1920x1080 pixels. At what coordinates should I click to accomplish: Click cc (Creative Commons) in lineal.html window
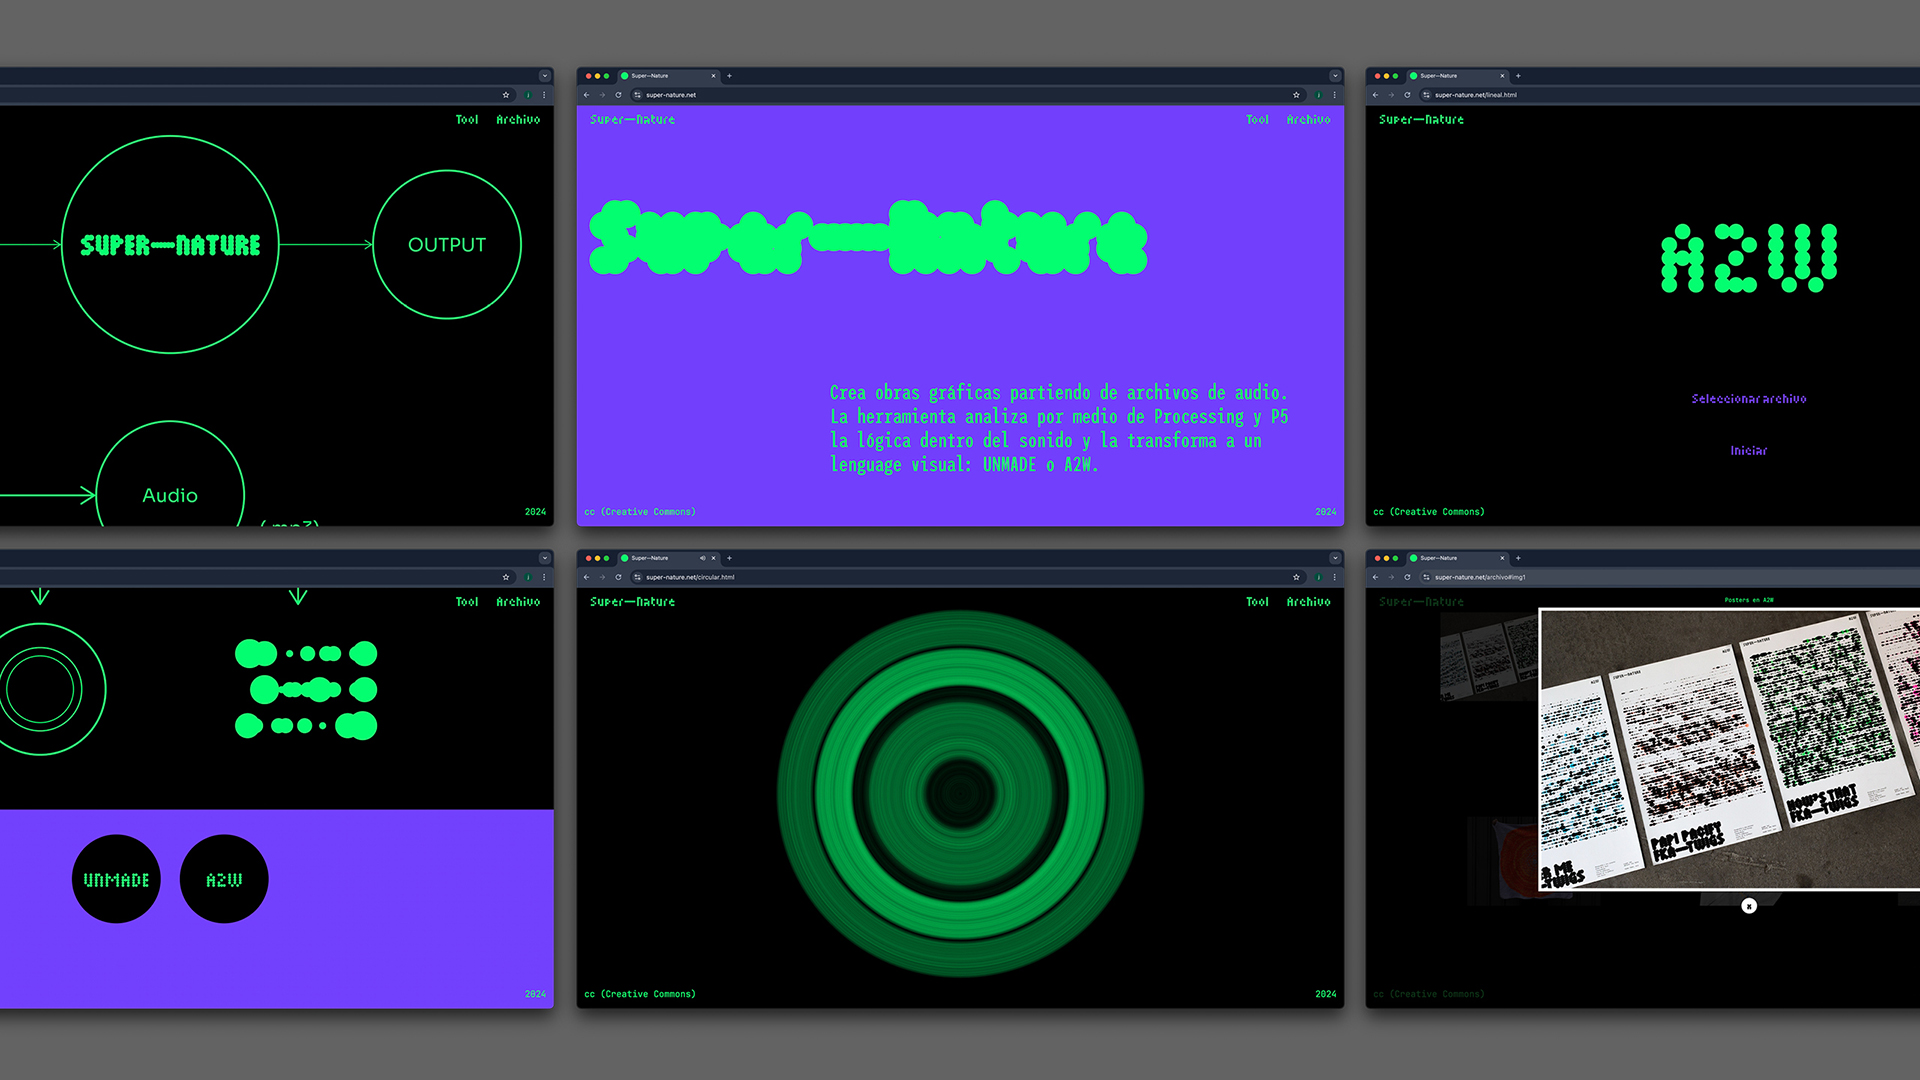[x=1429, y=512]
